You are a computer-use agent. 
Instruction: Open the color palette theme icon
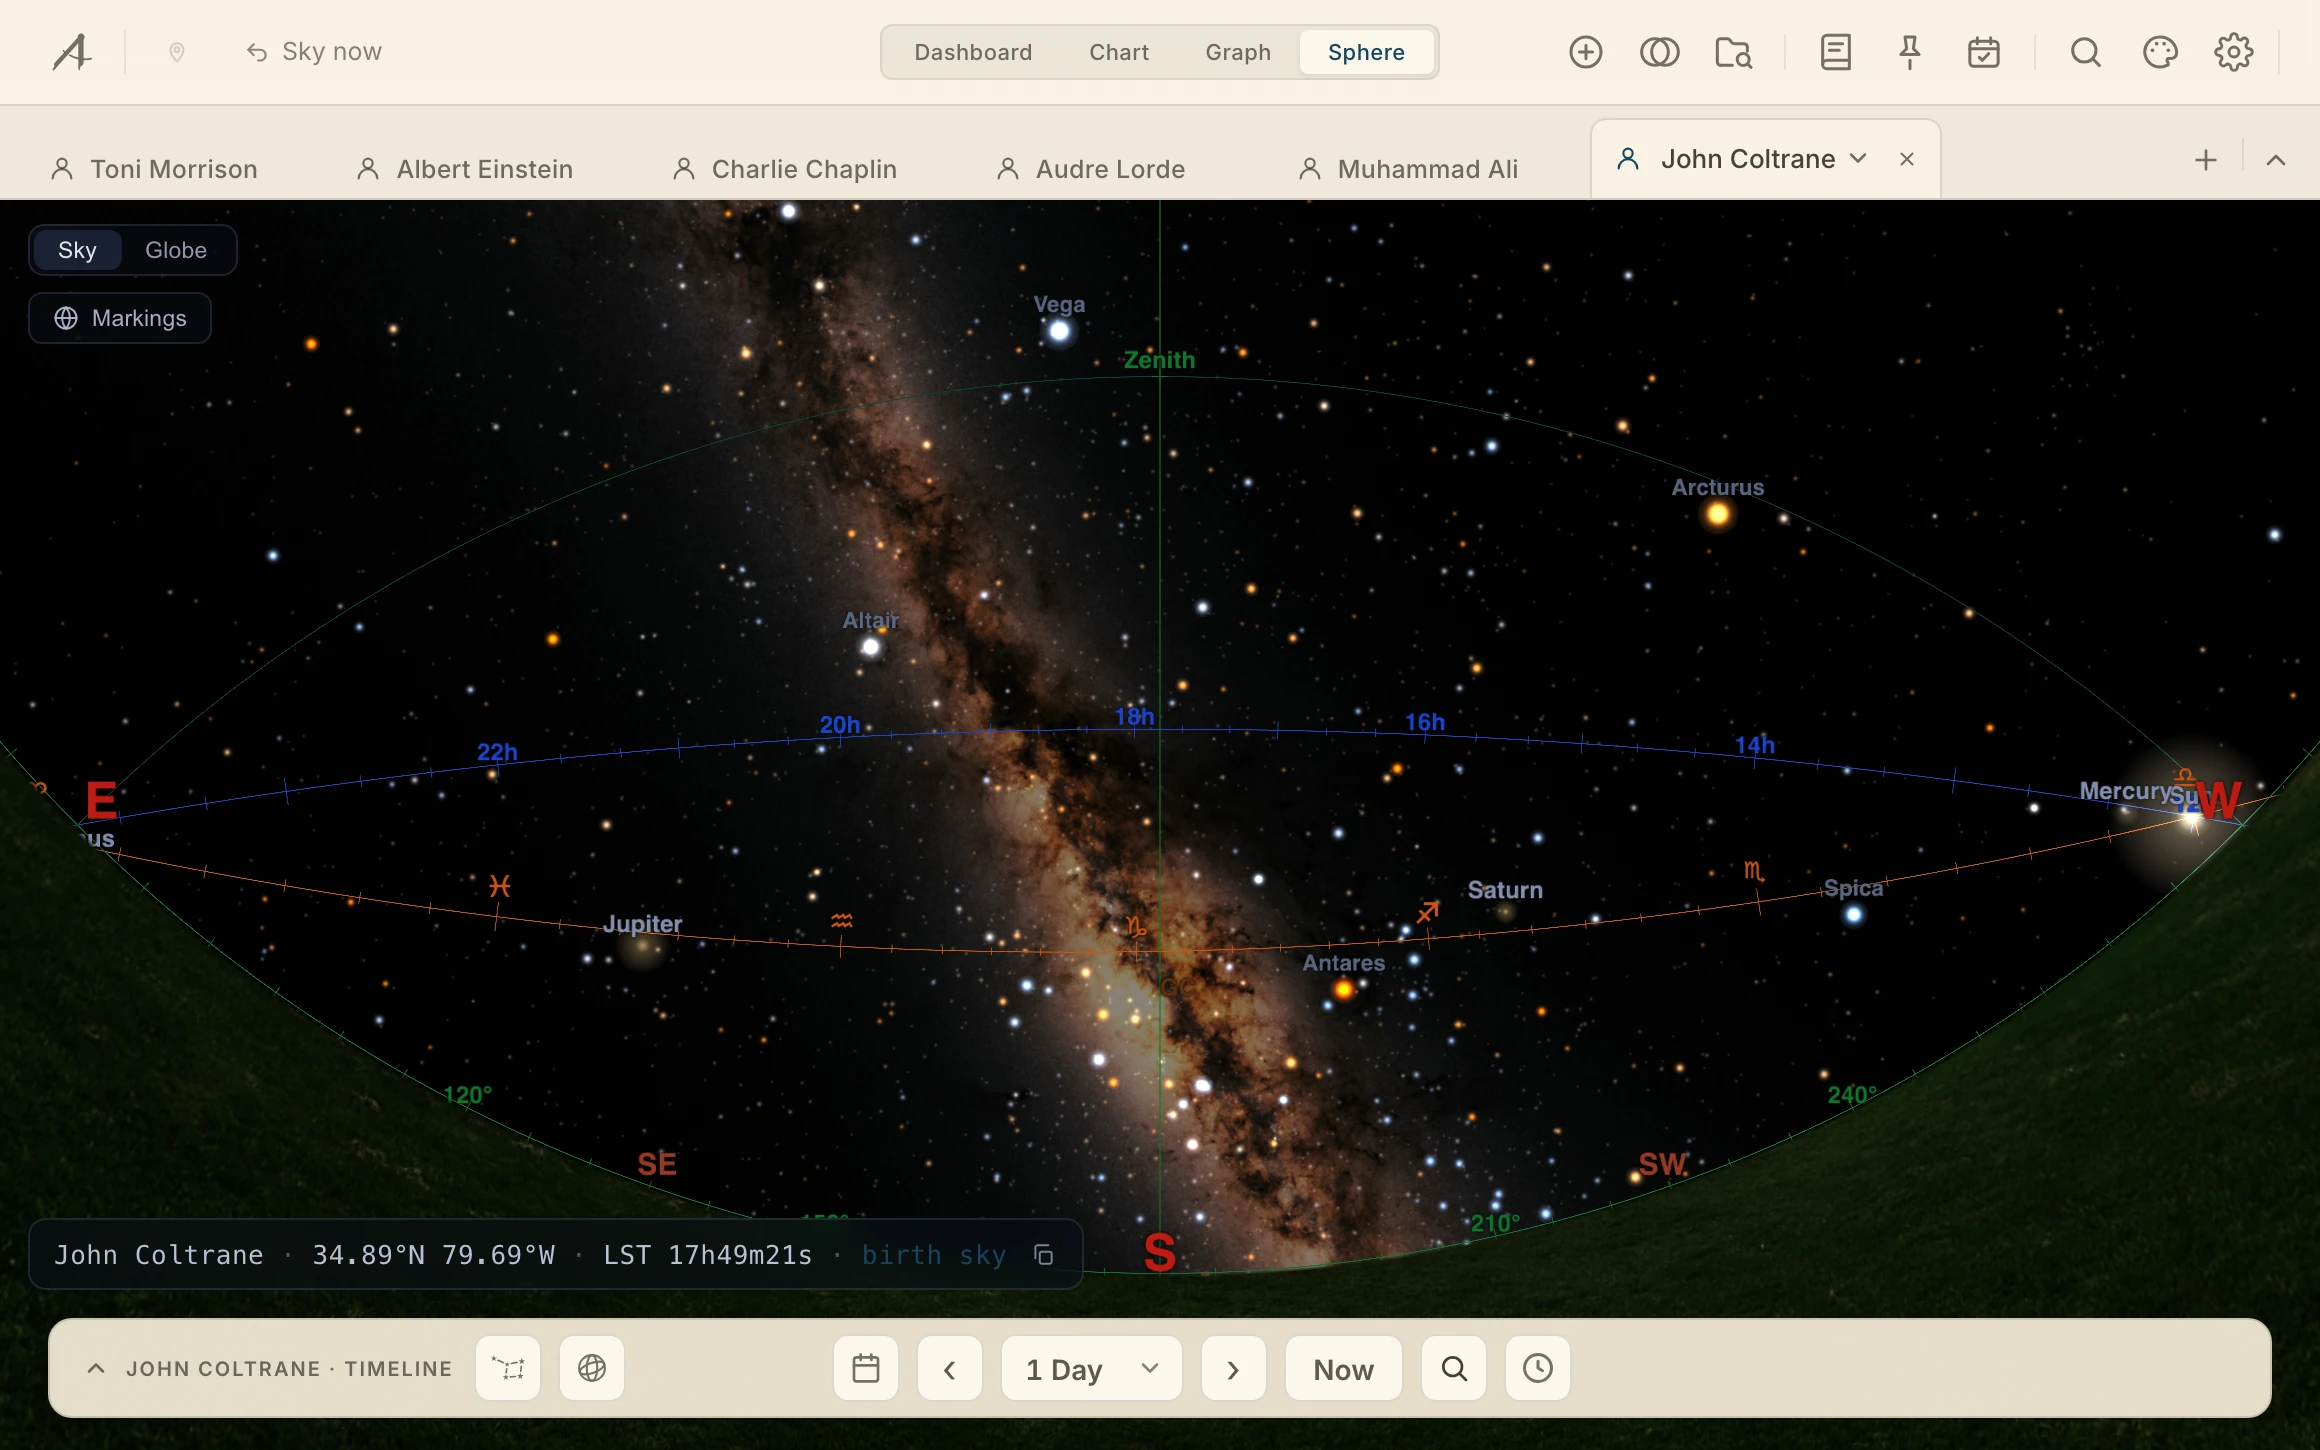point(2160,52)
